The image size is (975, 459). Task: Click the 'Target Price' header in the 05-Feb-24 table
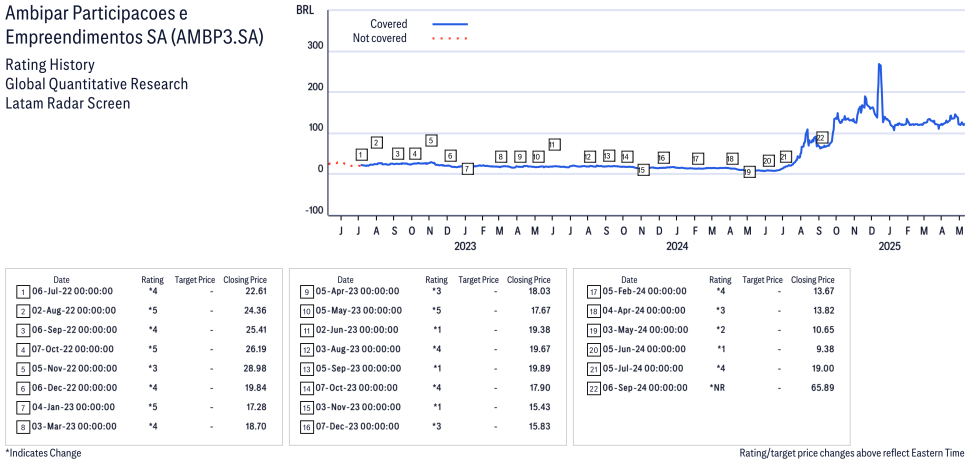762,280
